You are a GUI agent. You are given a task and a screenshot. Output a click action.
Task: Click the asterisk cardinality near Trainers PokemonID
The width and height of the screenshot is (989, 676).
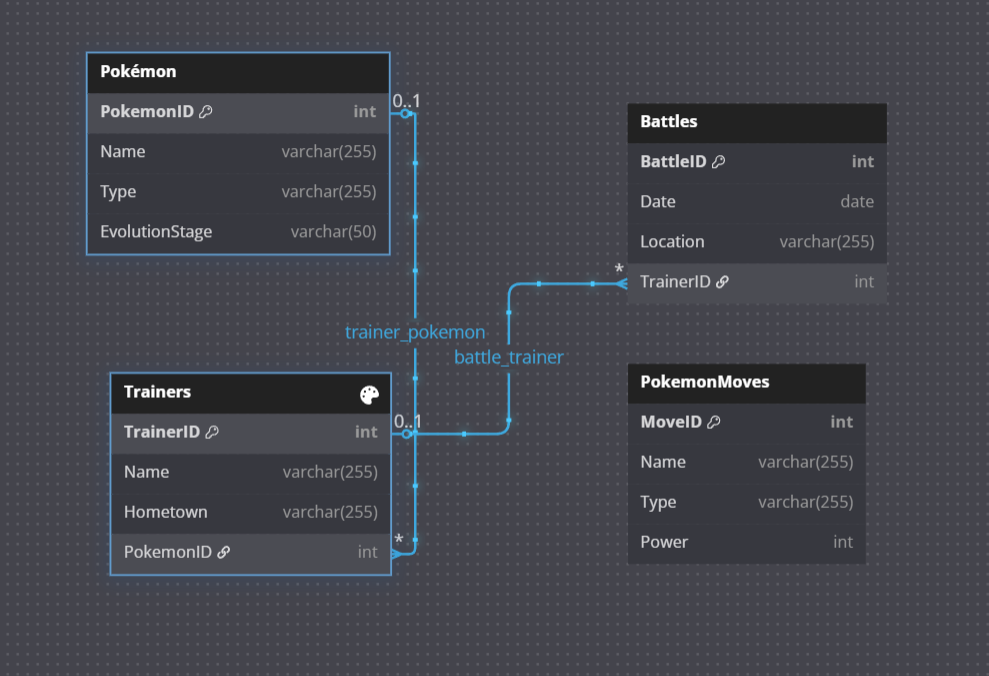click(399, 540)
